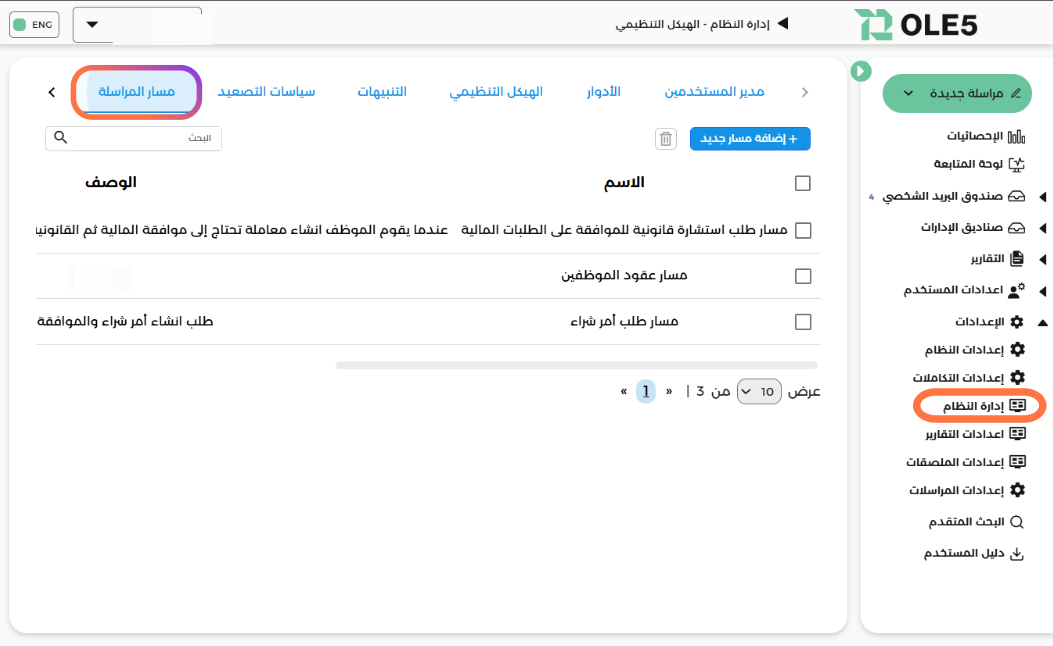Click the horizontal table scrollbar
Viewport: 1053px width, 646px height.
576,365
